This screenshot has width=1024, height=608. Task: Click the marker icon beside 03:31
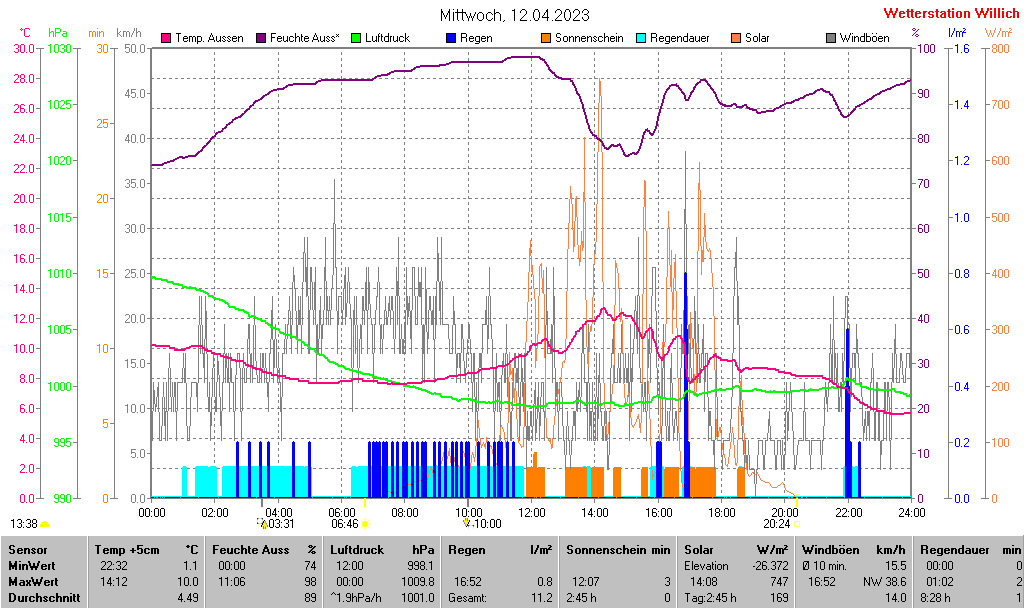(263, 524)
